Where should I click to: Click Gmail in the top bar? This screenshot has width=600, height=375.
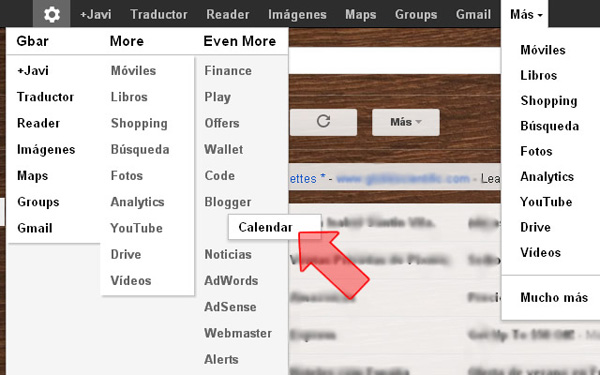[473, 15]
